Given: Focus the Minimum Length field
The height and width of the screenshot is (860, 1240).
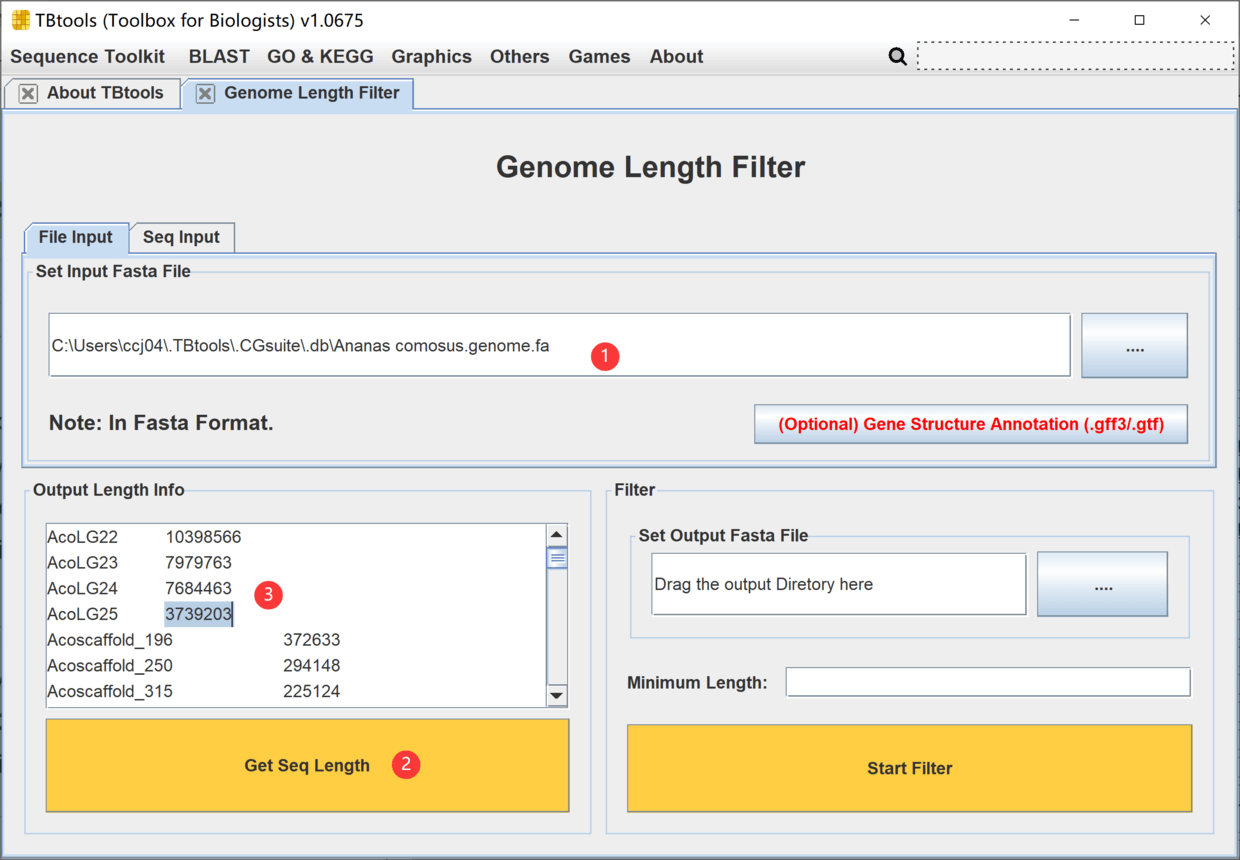Looking at the screenshot, I should pyautogui.click(x=988, y=682).
